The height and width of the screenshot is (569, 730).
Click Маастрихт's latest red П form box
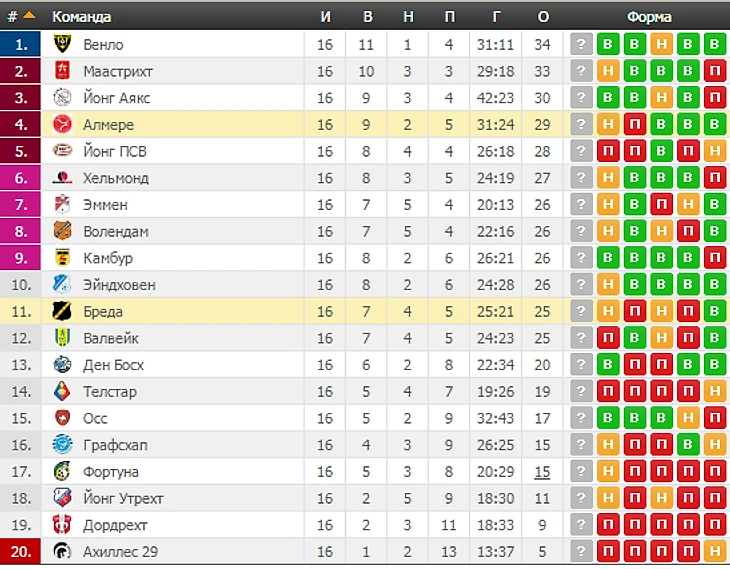tap(715, 71)
